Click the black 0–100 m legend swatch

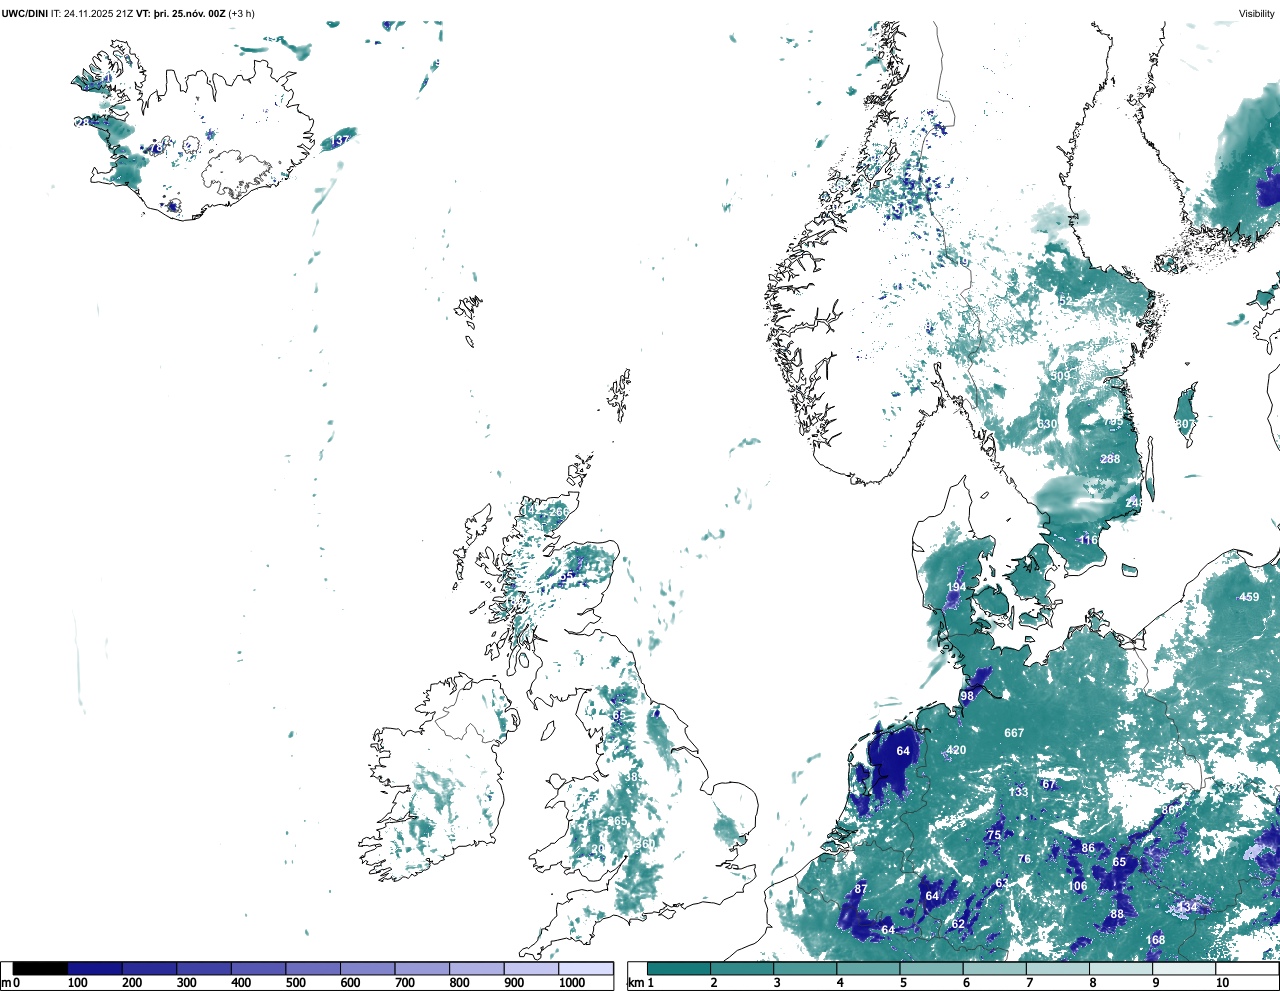[41, 968]
